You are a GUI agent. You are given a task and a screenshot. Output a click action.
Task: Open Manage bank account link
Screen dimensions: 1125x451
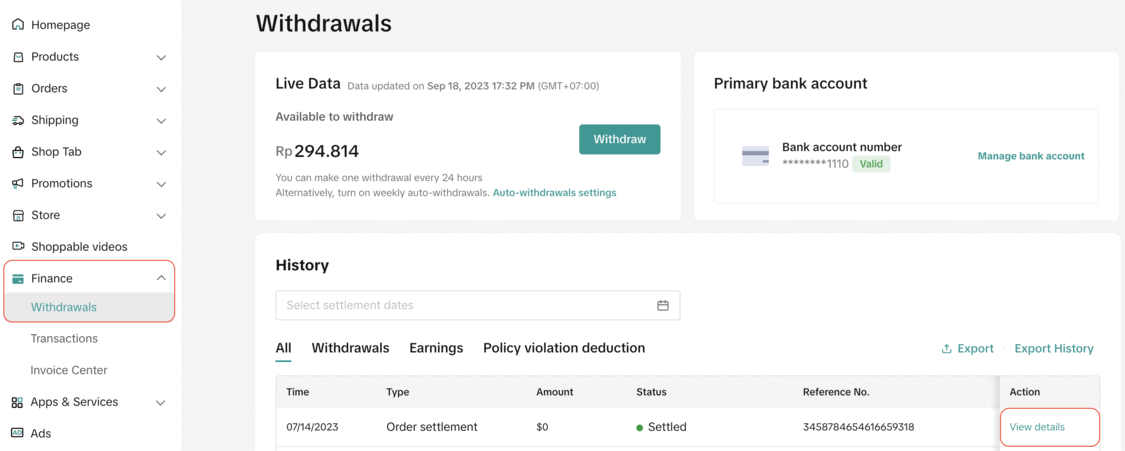(x=1030, y=156)
